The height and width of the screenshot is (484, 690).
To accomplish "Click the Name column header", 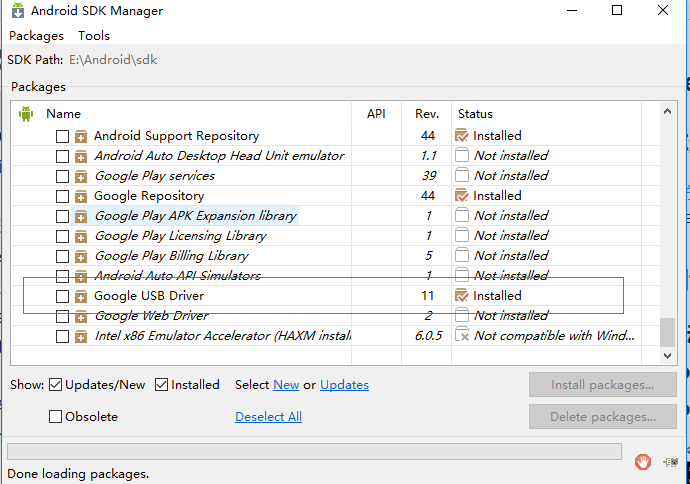I will point(63,114).
